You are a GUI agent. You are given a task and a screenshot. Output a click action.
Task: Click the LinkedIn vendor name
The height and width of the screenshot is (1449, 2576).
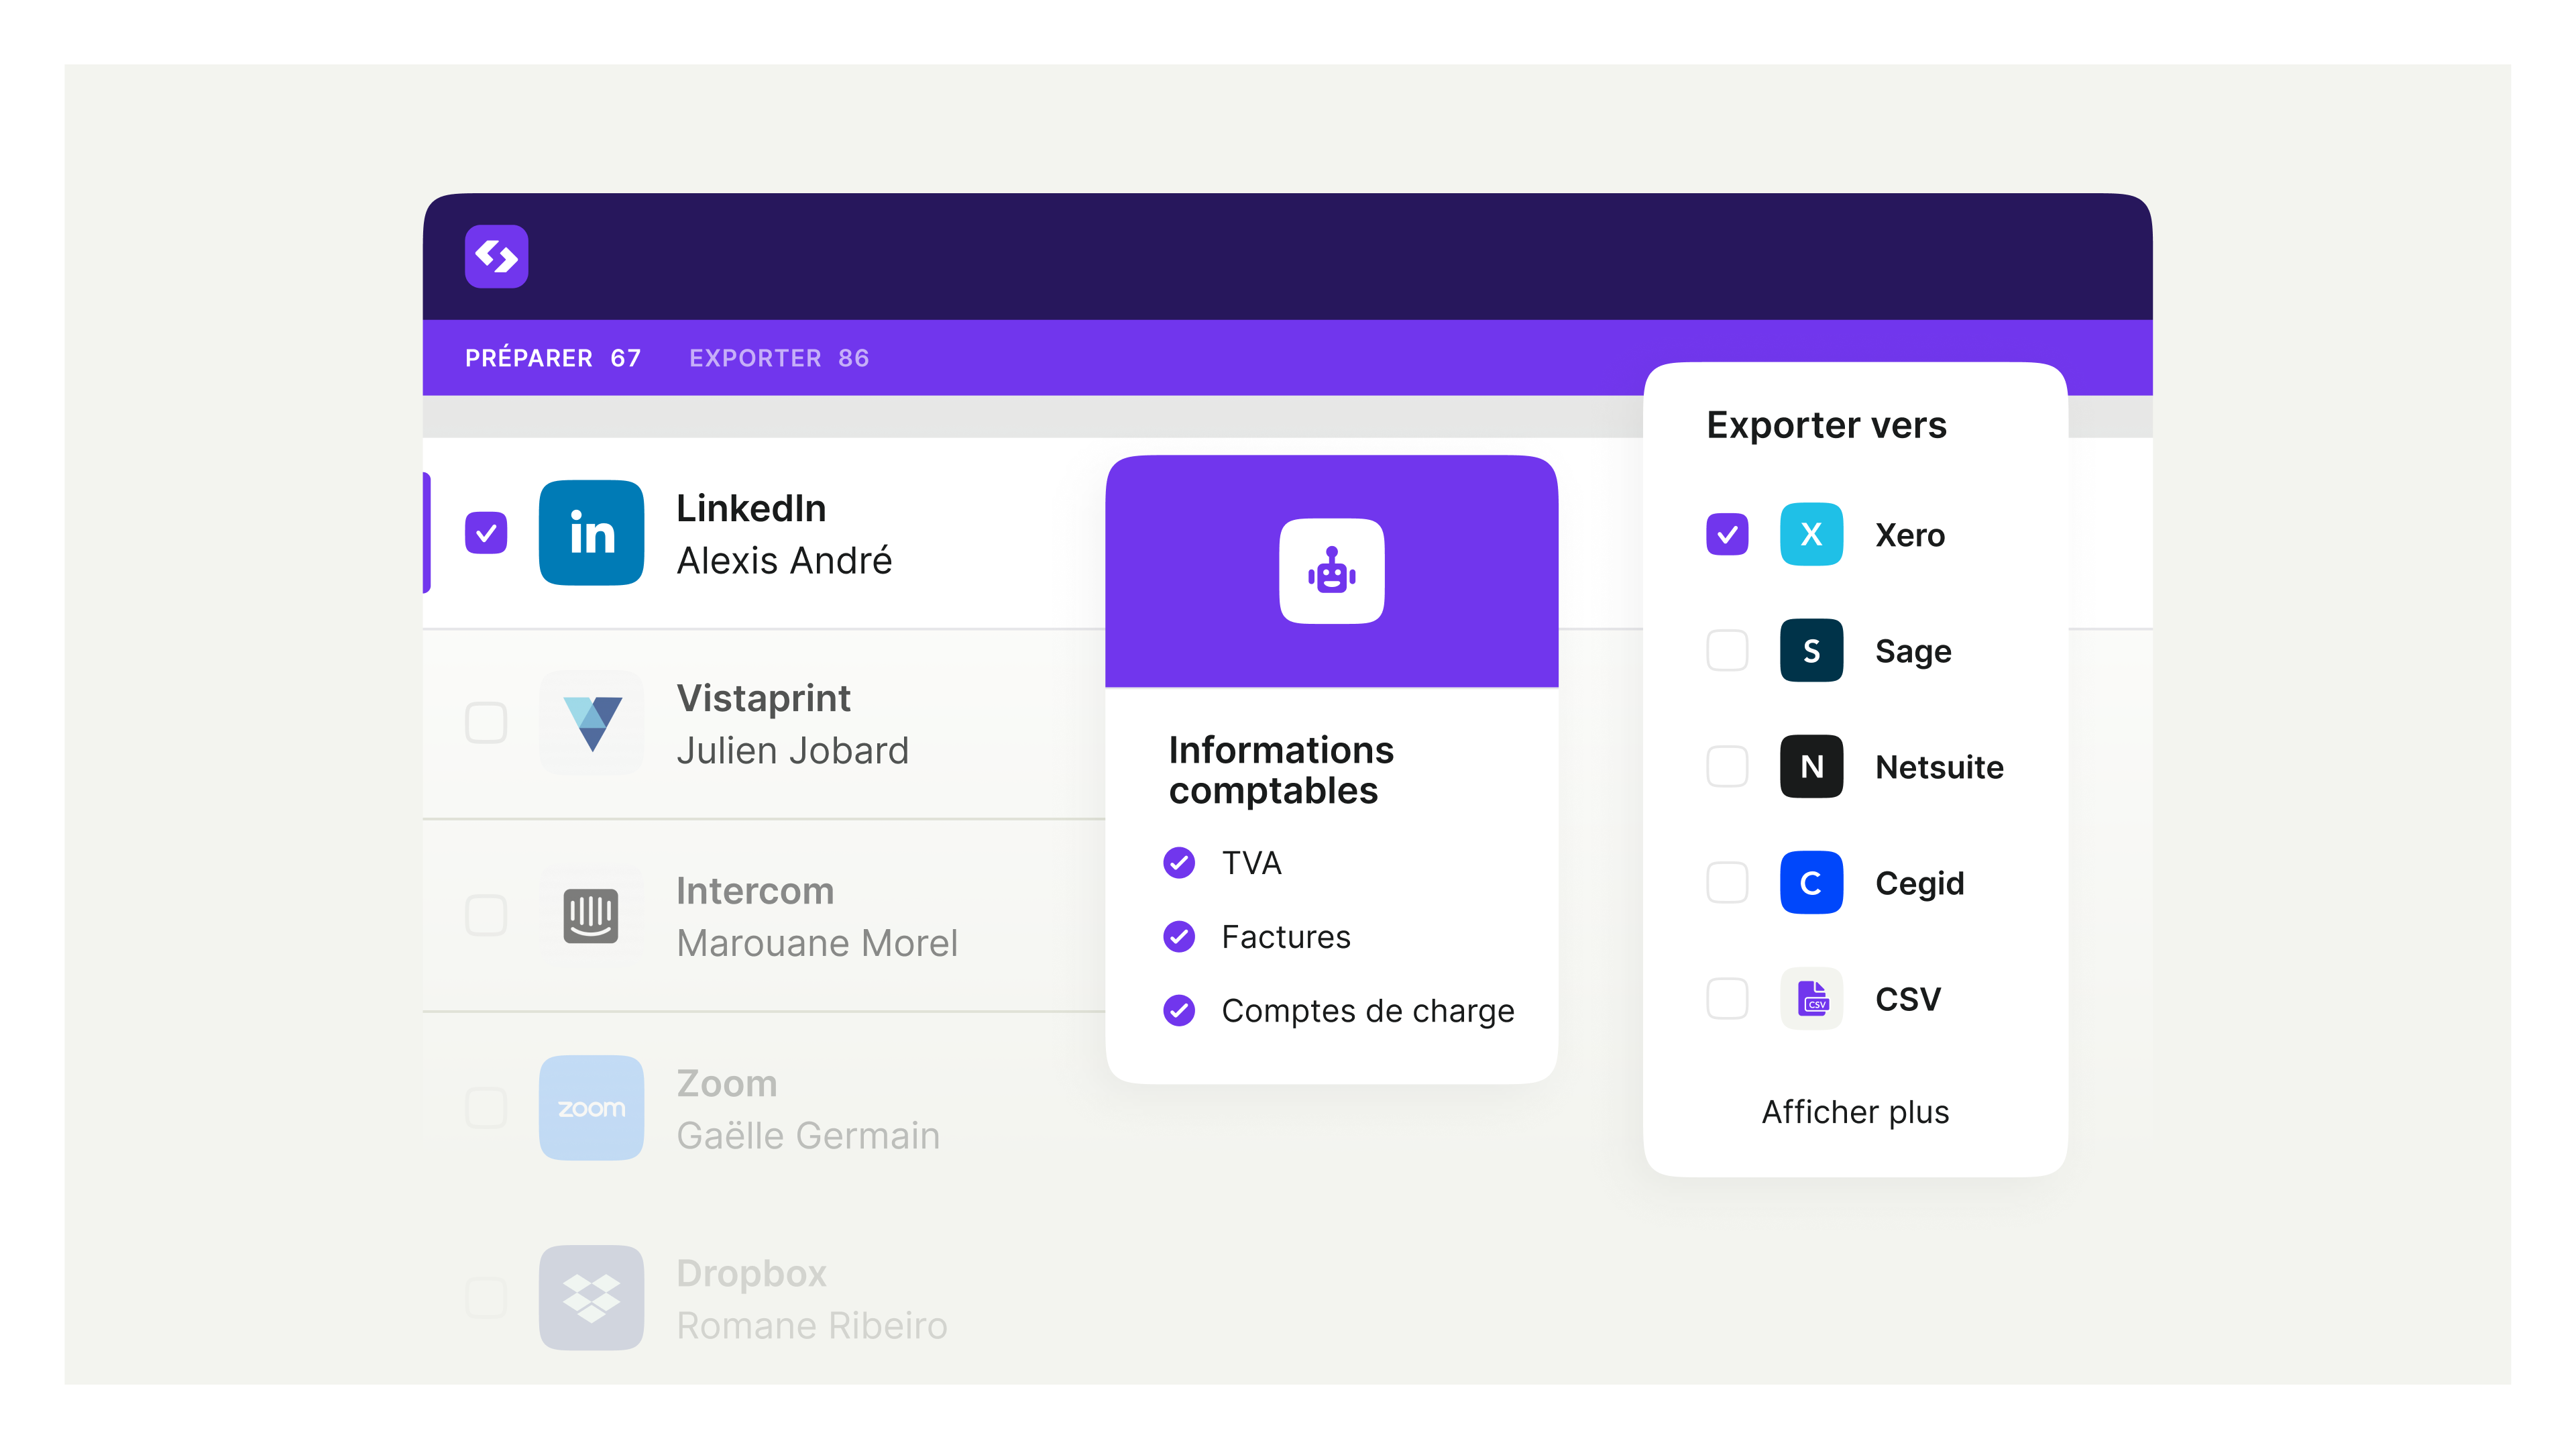751,508
